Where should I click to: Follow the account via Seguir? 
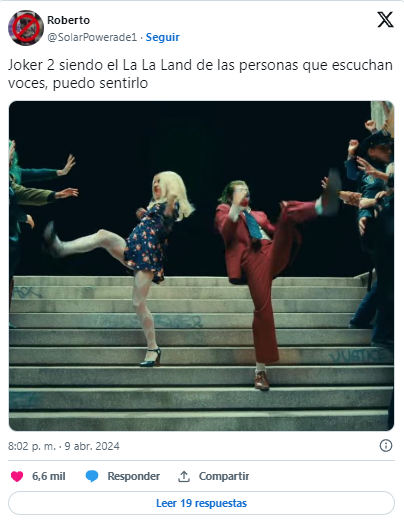(163, 37)
